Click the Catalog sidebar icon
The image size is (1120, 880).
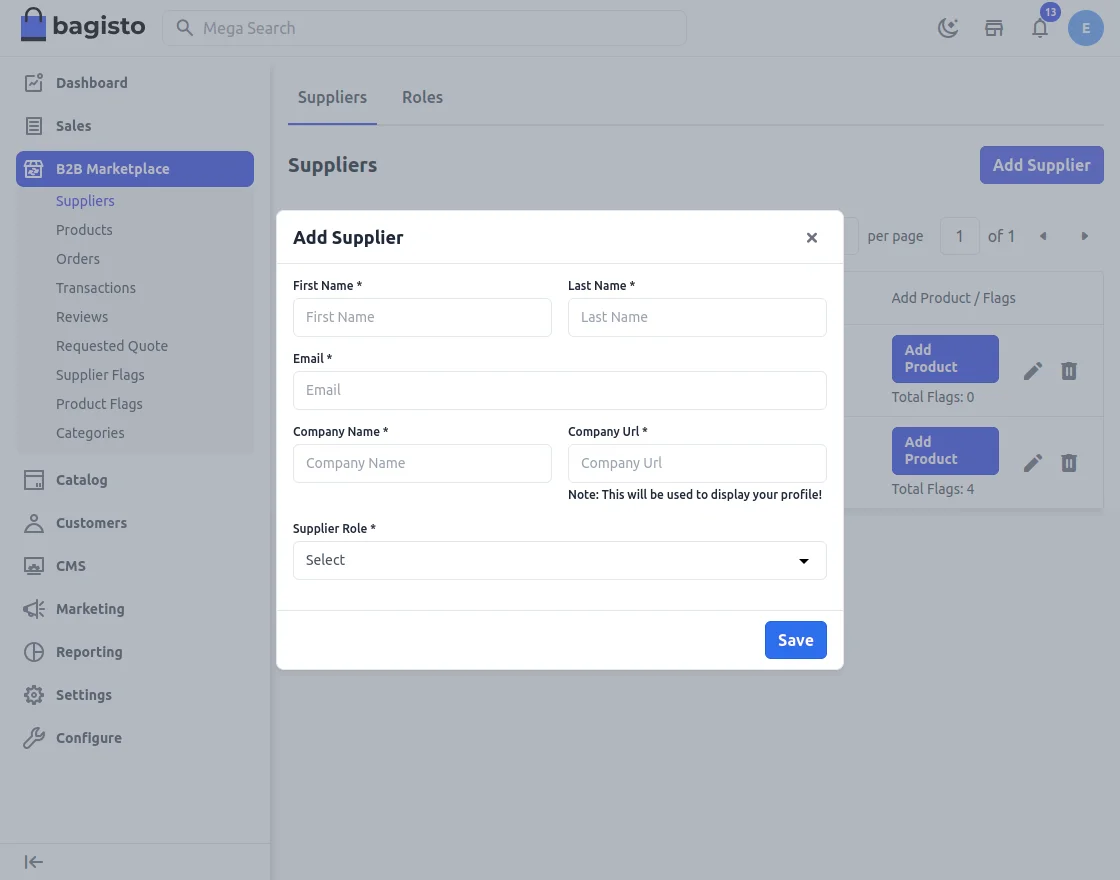[x=33, y=480]
